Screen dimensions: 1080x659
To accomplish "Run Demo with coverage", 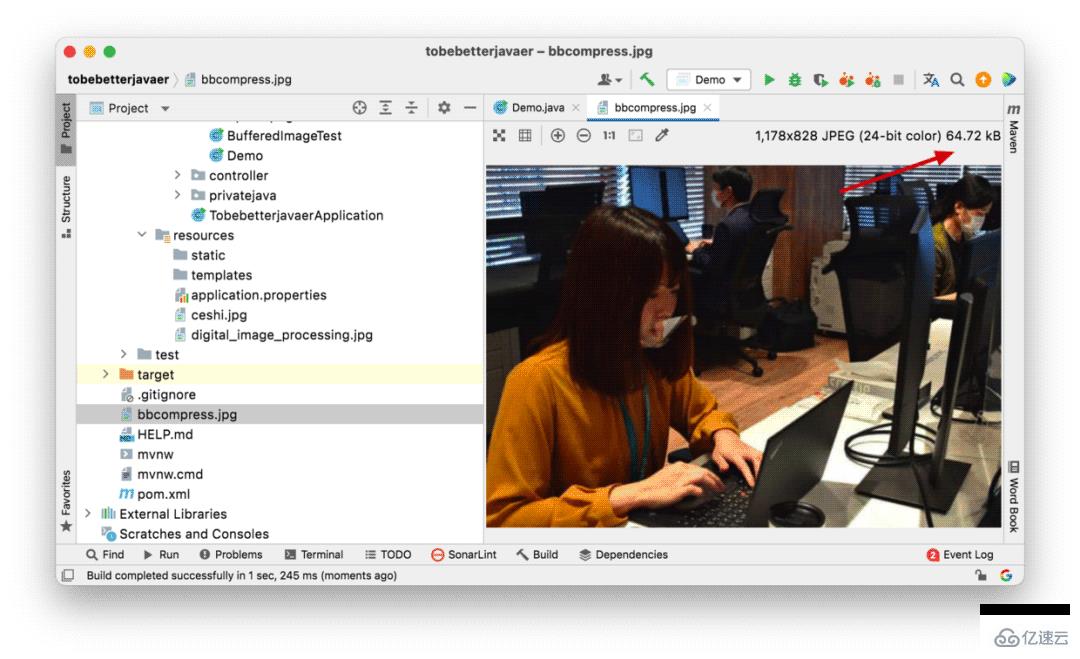I will [820, 80].
